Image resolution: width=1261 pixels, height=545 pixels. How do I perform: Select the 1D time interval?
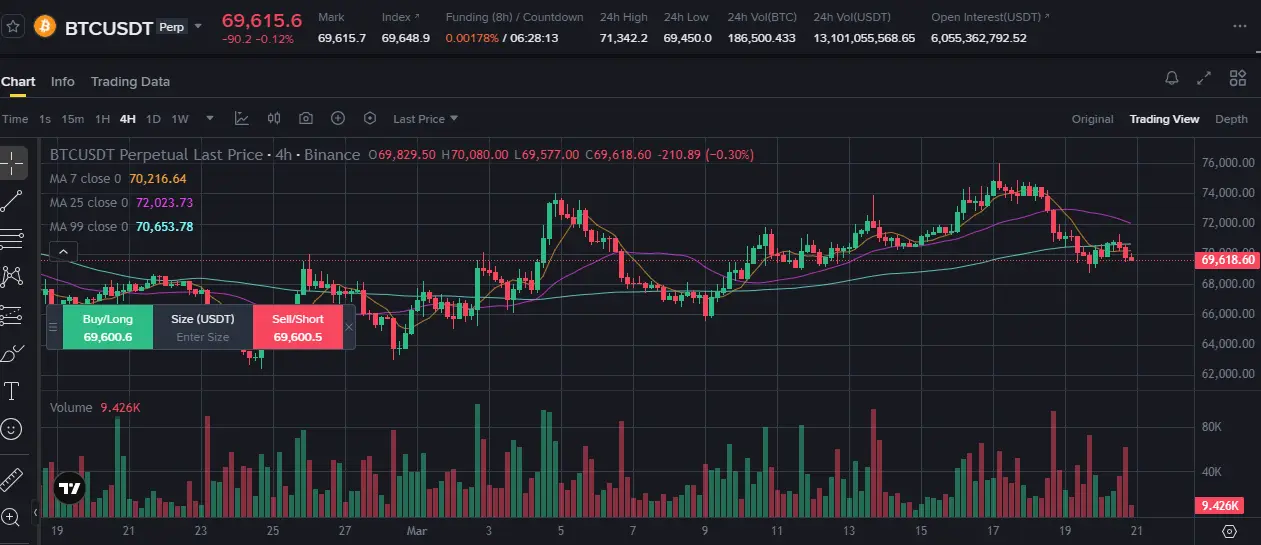click(153, 119)
